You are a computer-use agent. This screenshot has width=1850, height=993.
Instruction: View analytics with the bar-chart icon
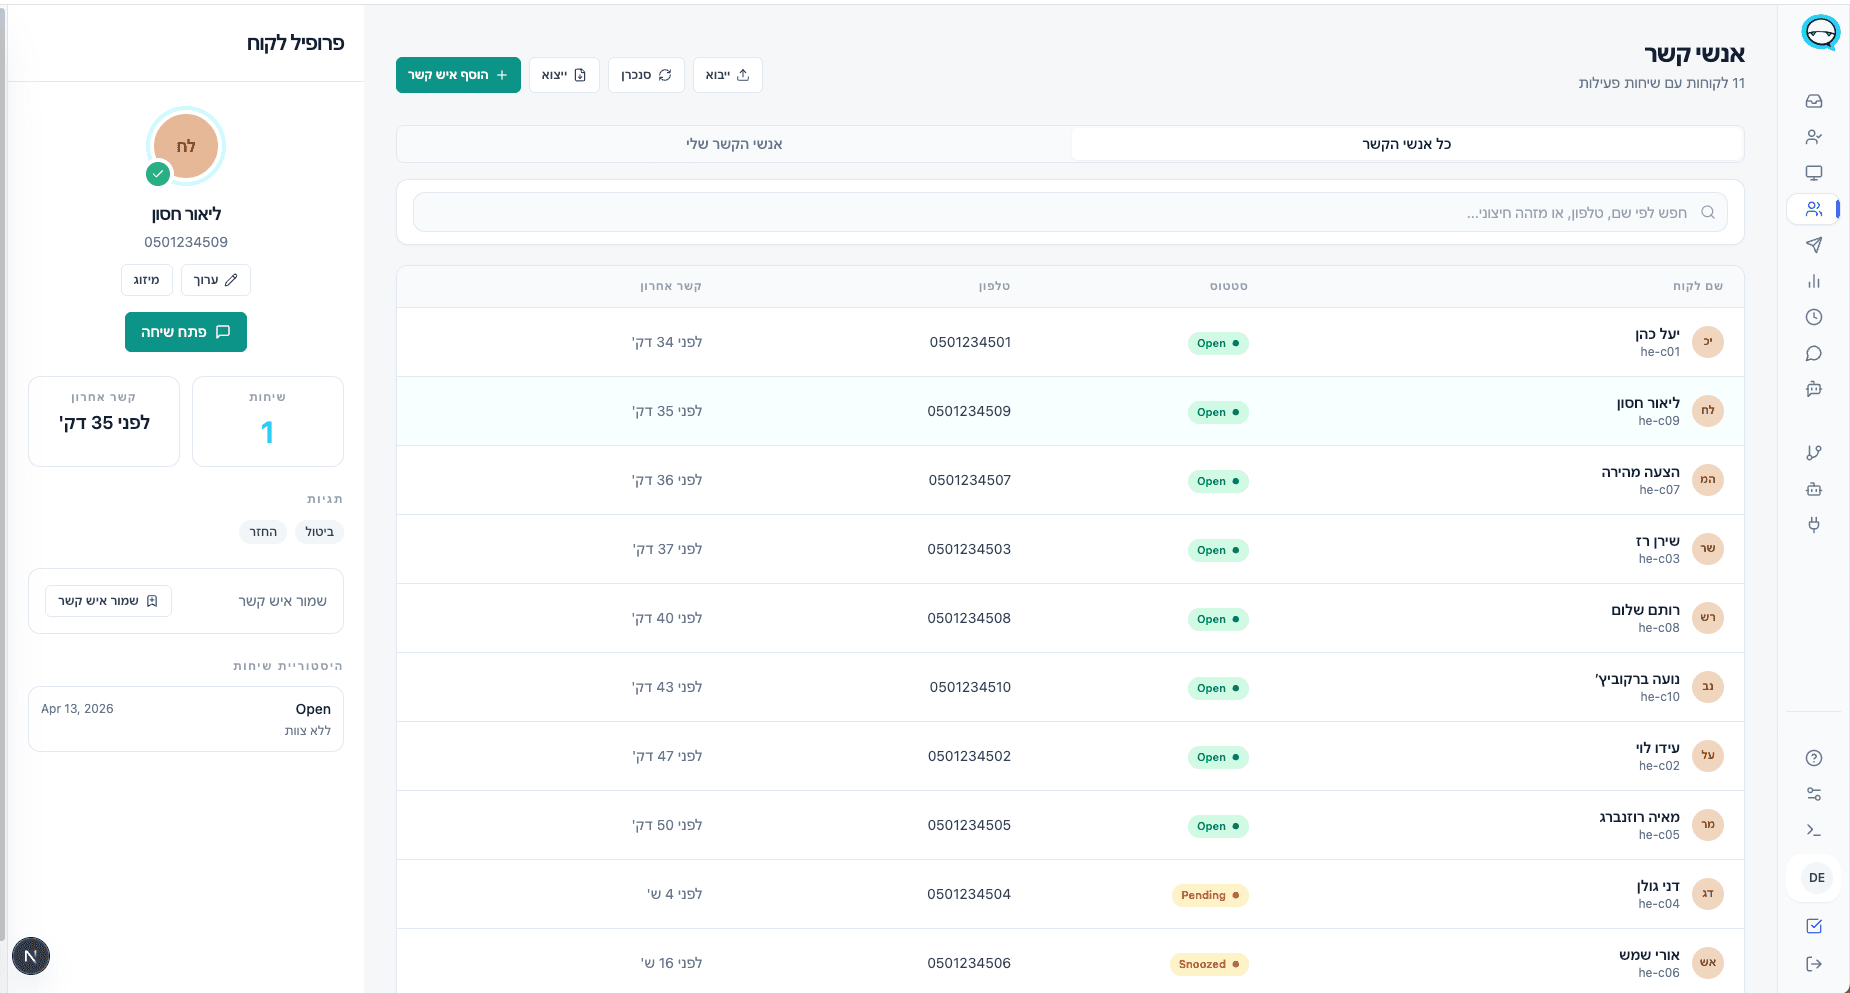(x=1814, y=281)
